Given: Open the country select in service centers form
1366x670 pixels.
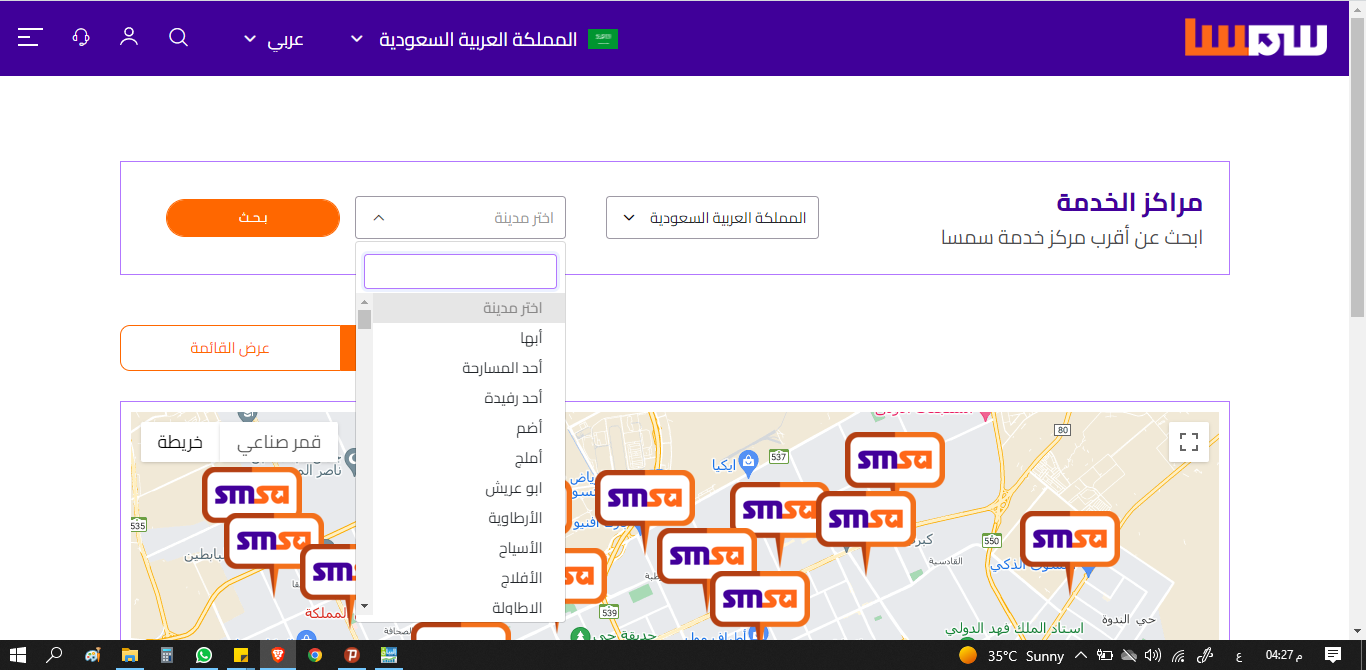Looking at the screenshot, I should tap(712, 217).
